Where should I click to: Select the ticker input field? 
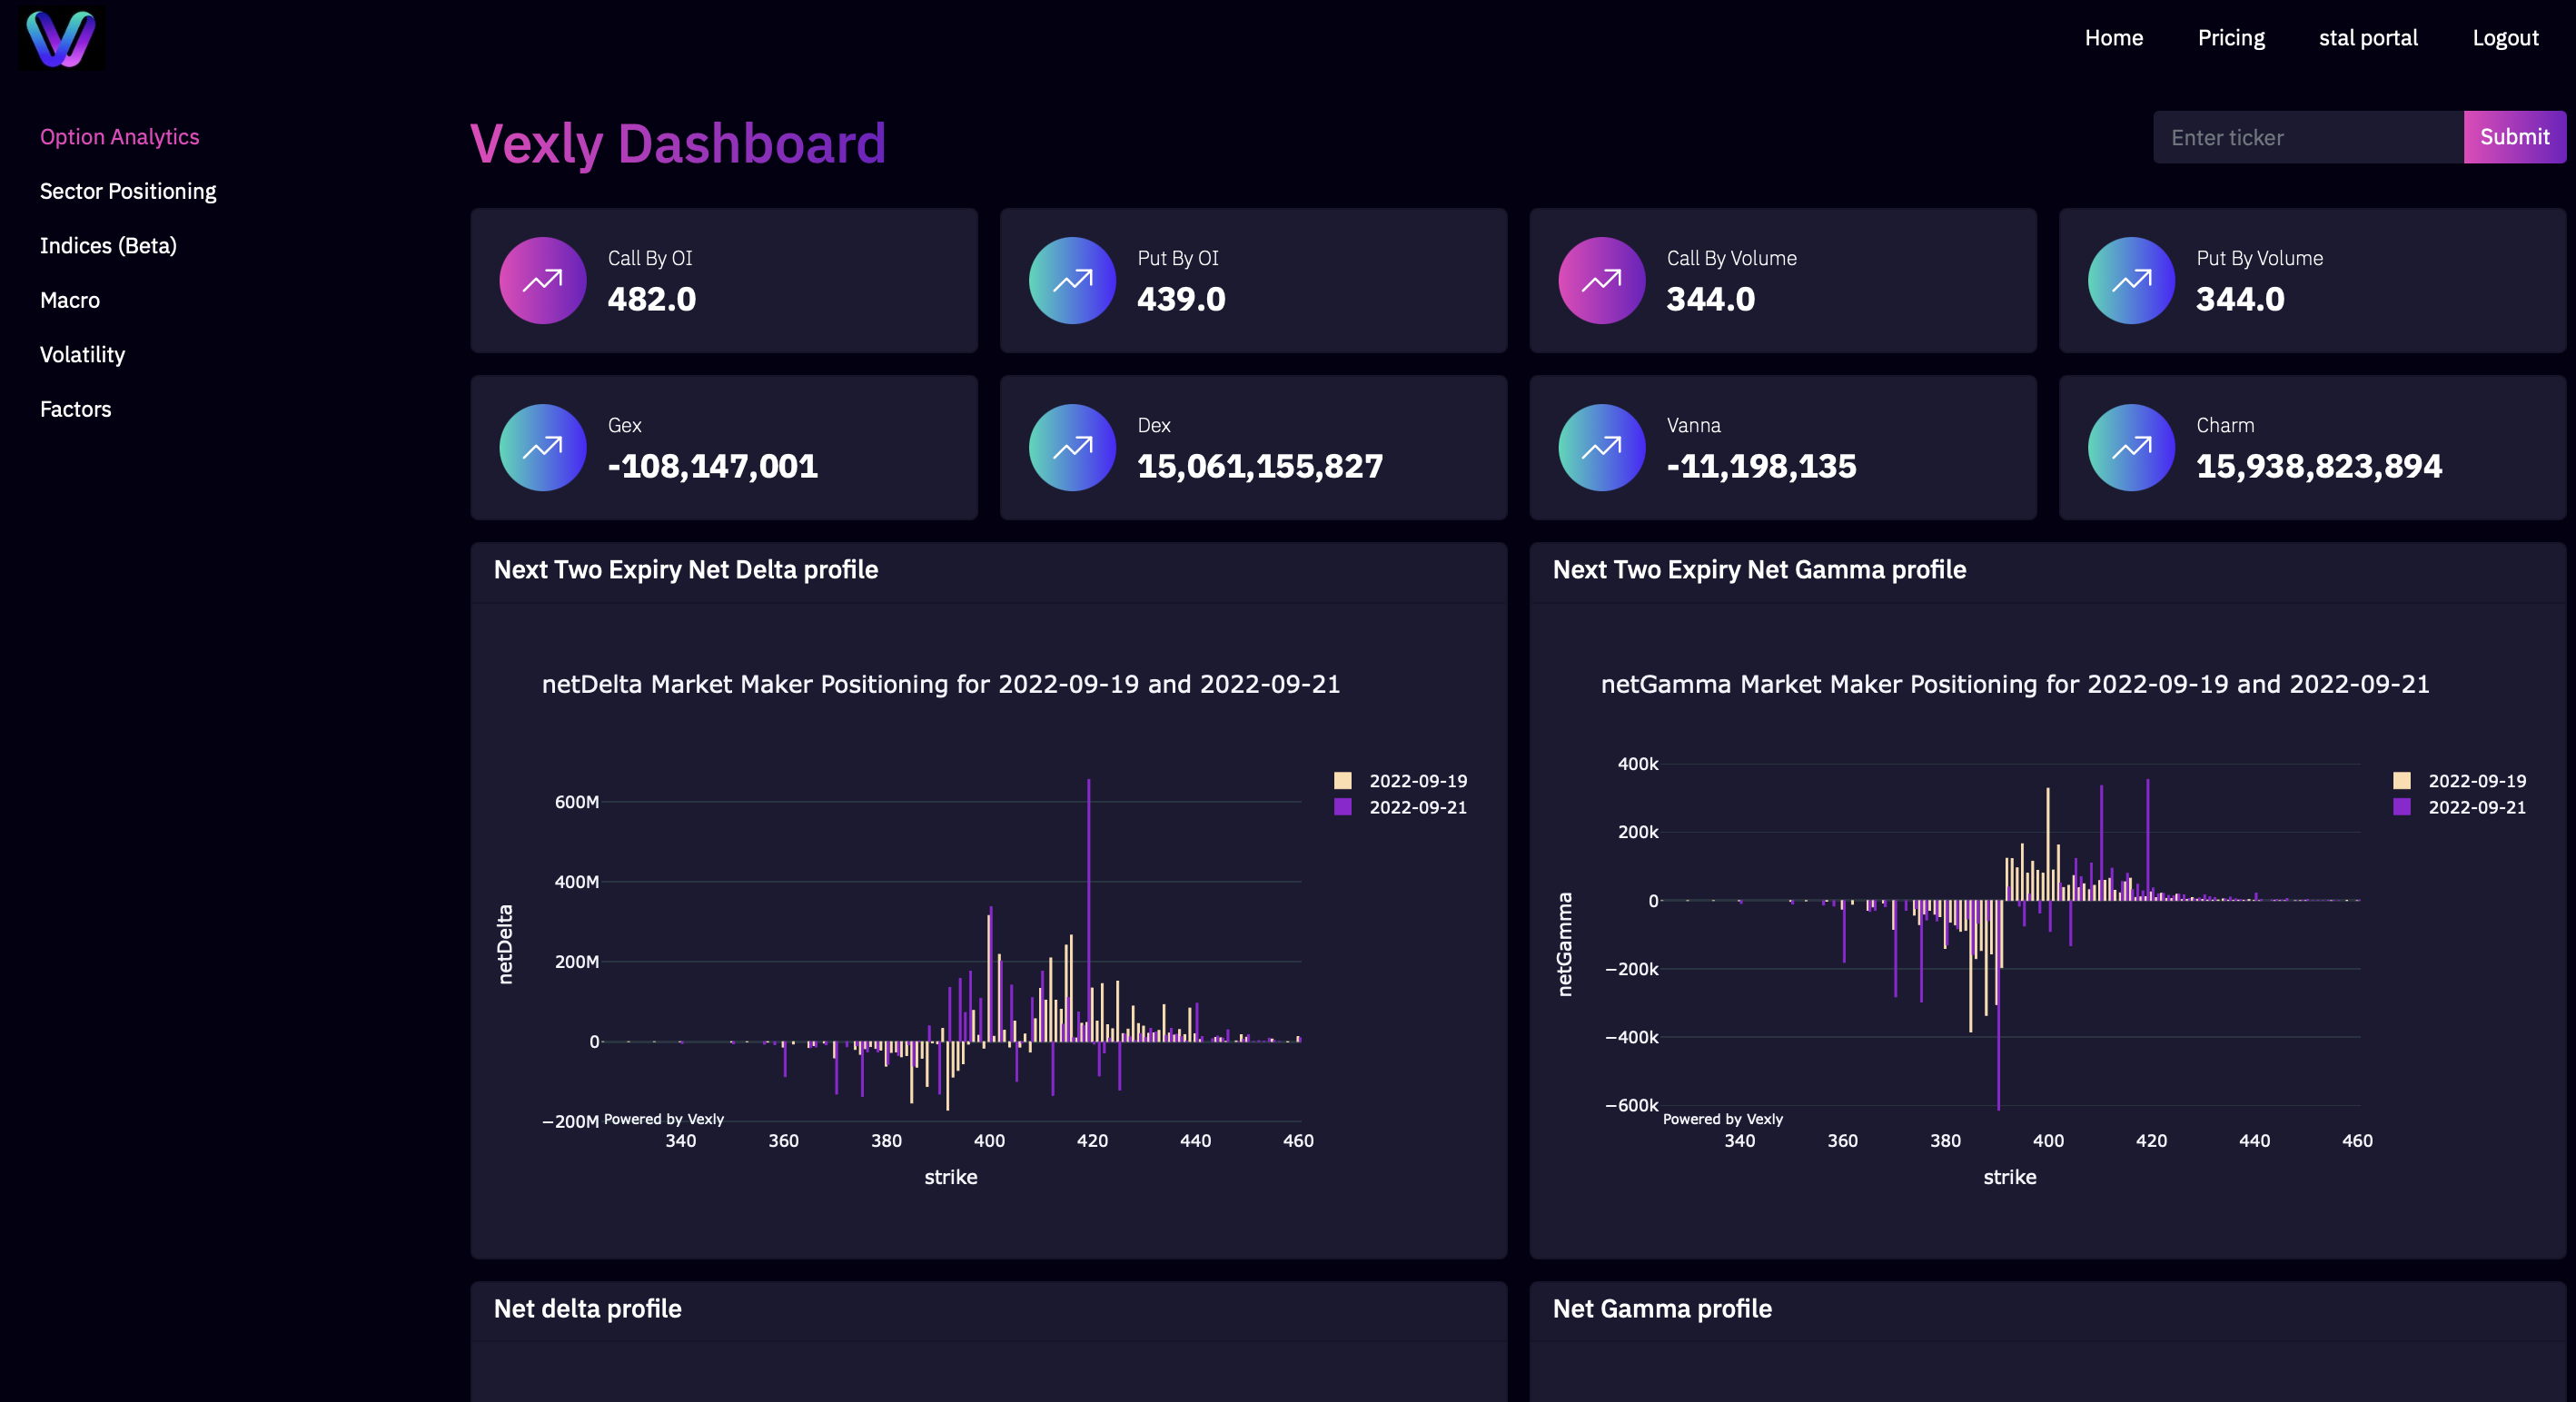(x=2305, y=138)
